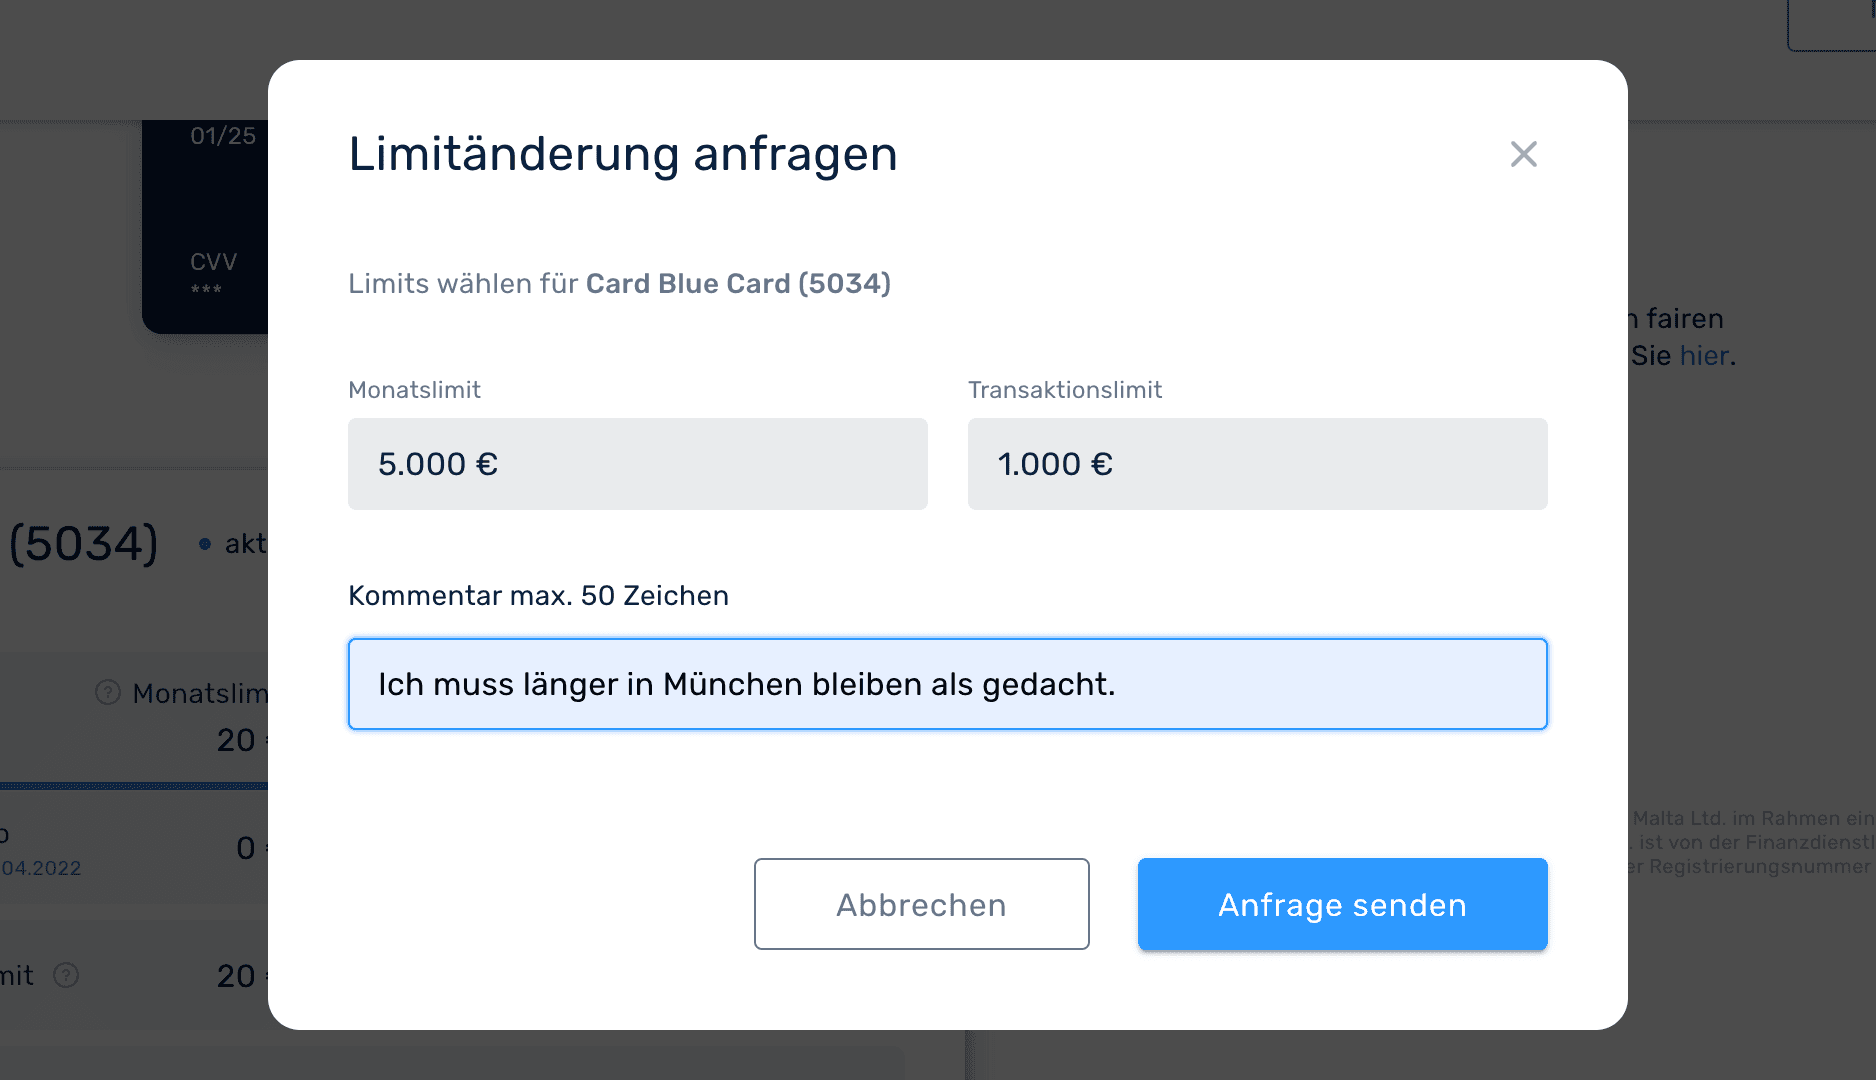This screenshot has width=1876, height=1080.
Task: Cancel the request with Abbrechen
Action: pos(920,904)
